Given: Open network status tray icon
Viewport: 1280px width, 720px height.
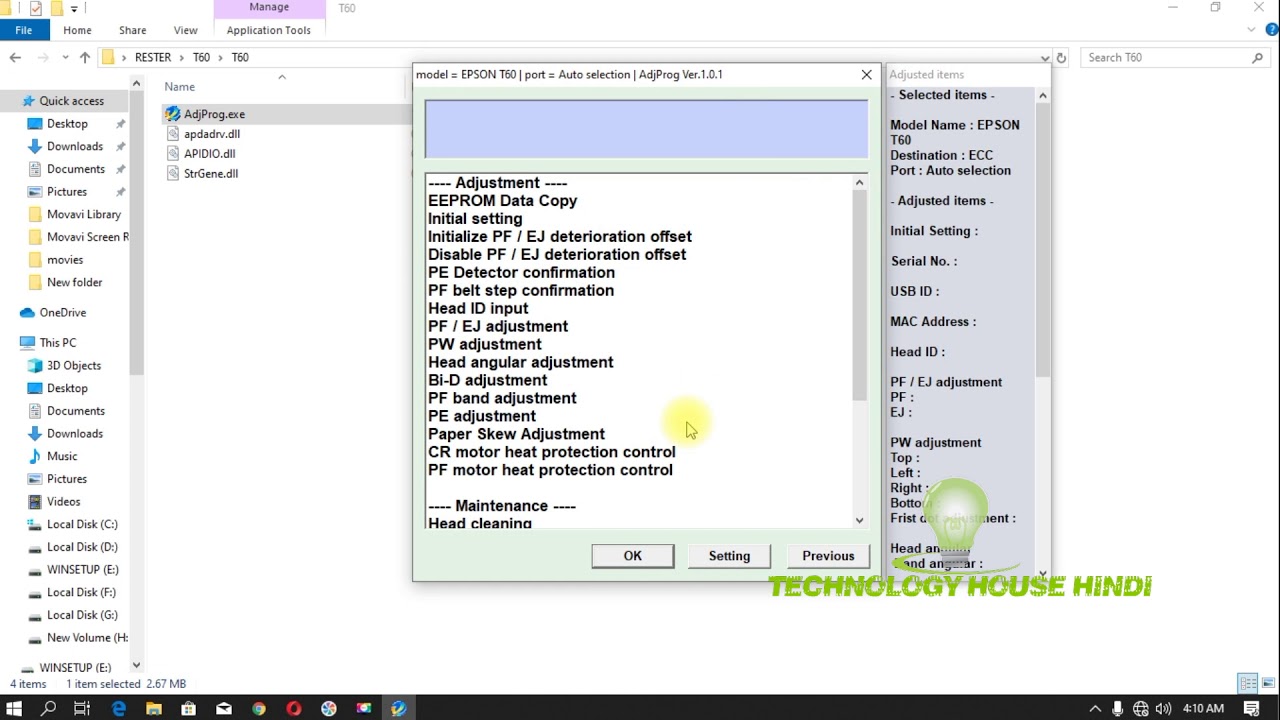Looking at the screenshot, I should click(1141, 708).
